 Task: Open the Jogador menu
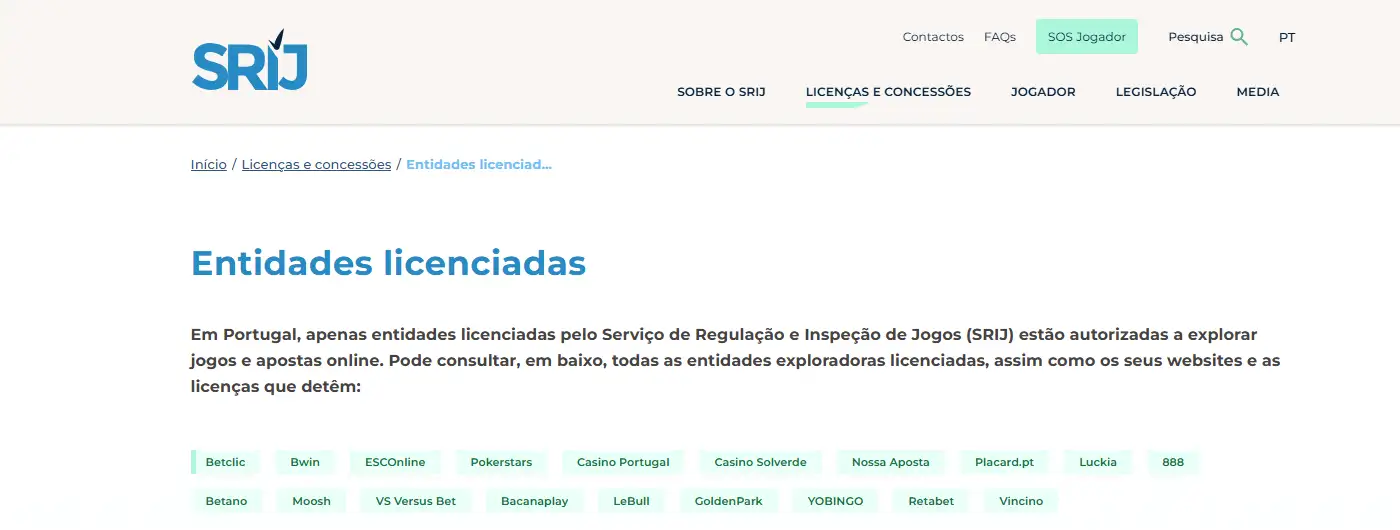click(x=1043, y=92)
